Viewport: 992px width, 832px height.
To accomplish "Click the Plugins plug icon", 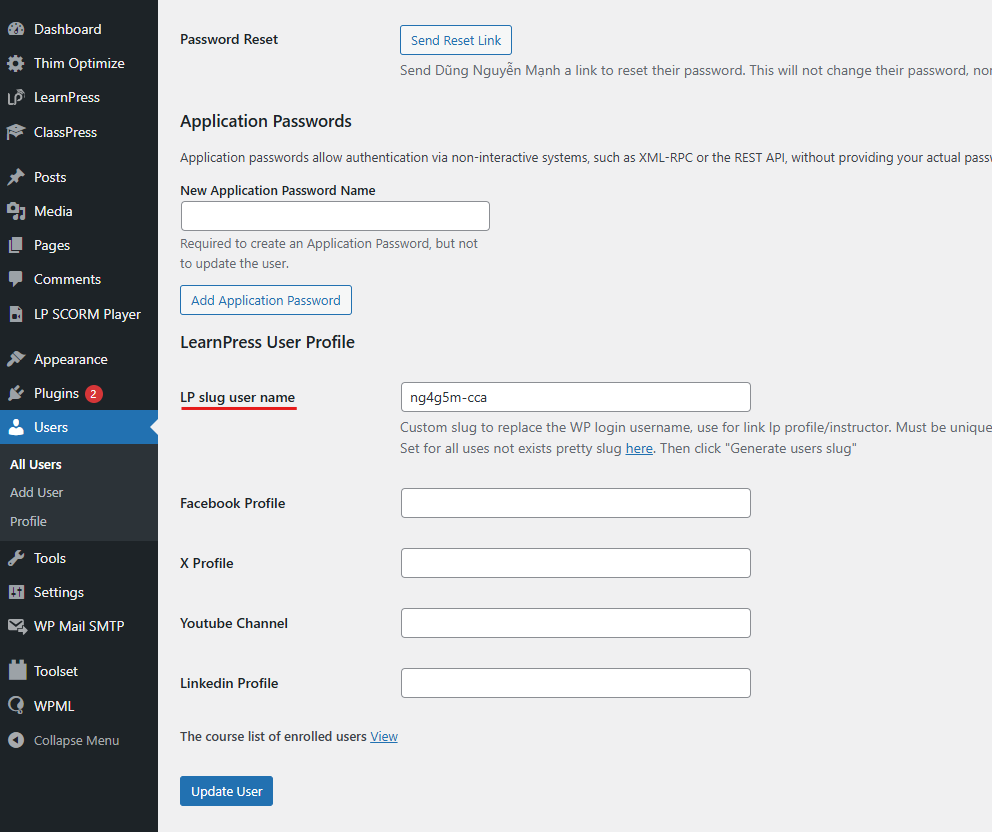I will (16, 393).
